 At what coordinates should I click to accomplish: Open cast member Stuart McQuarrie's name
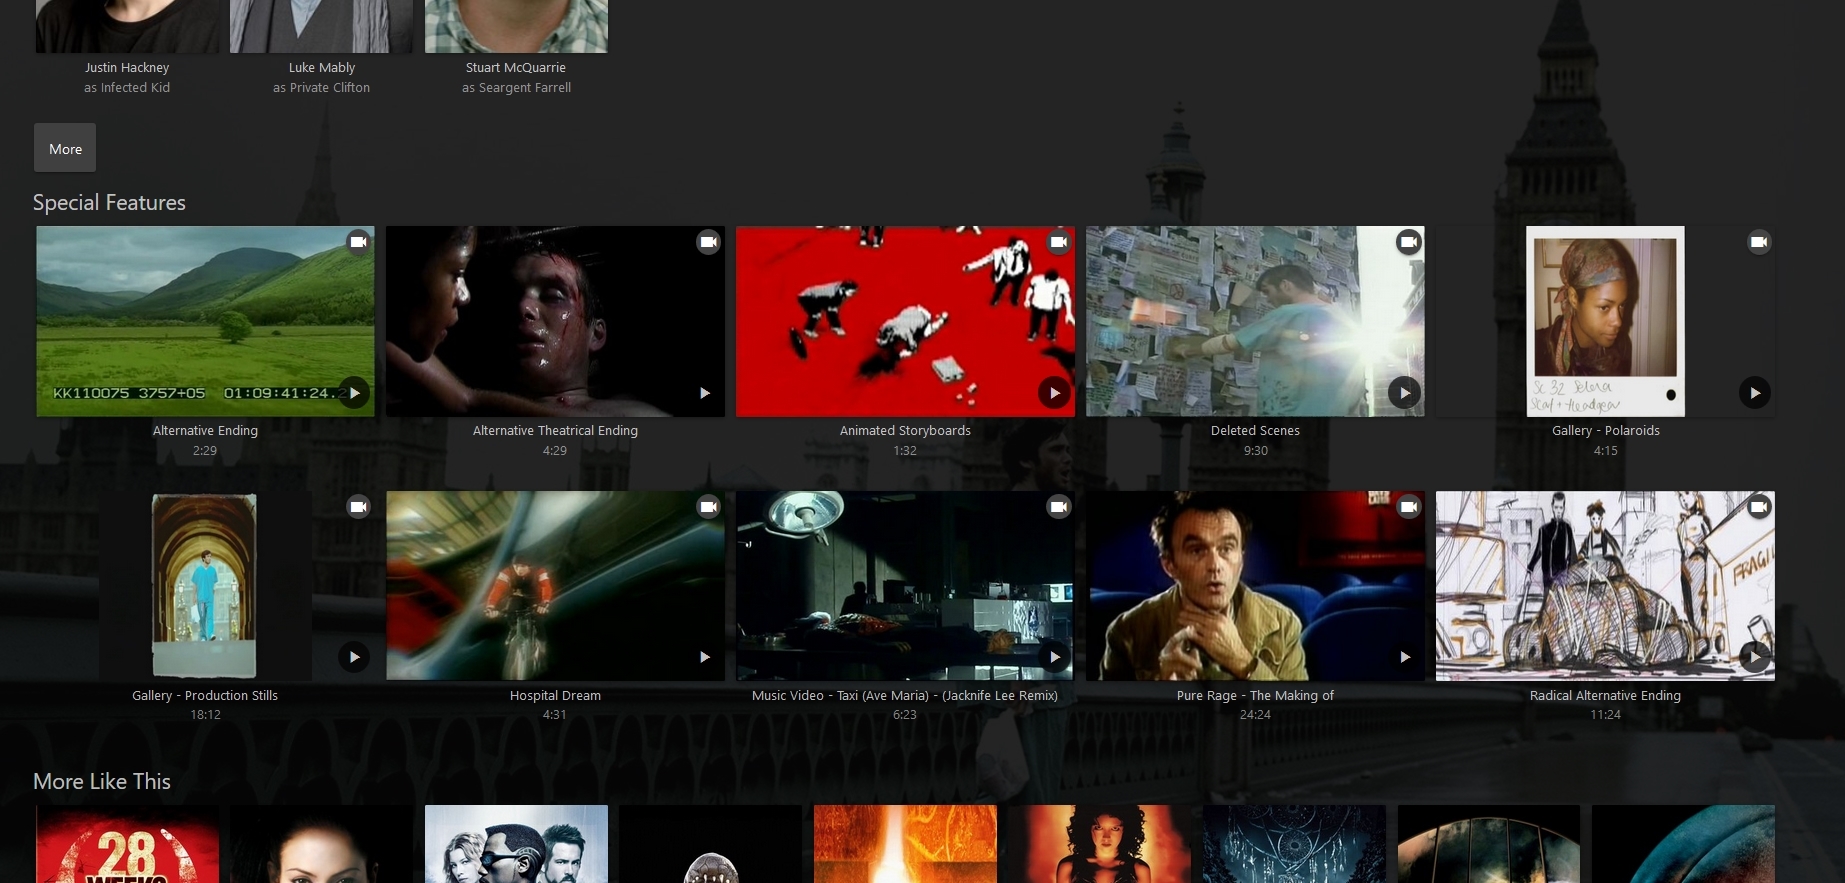point(516,68)
